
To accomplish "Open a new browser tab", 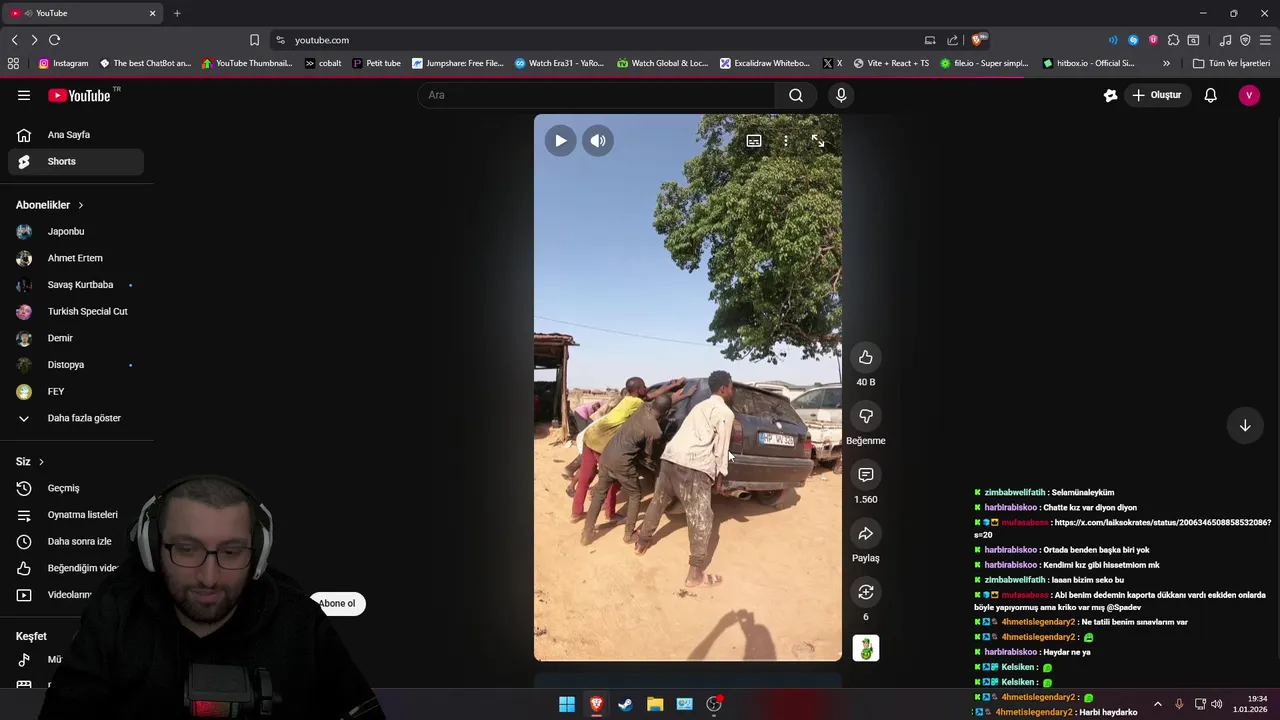I will [x=177, y=13].
